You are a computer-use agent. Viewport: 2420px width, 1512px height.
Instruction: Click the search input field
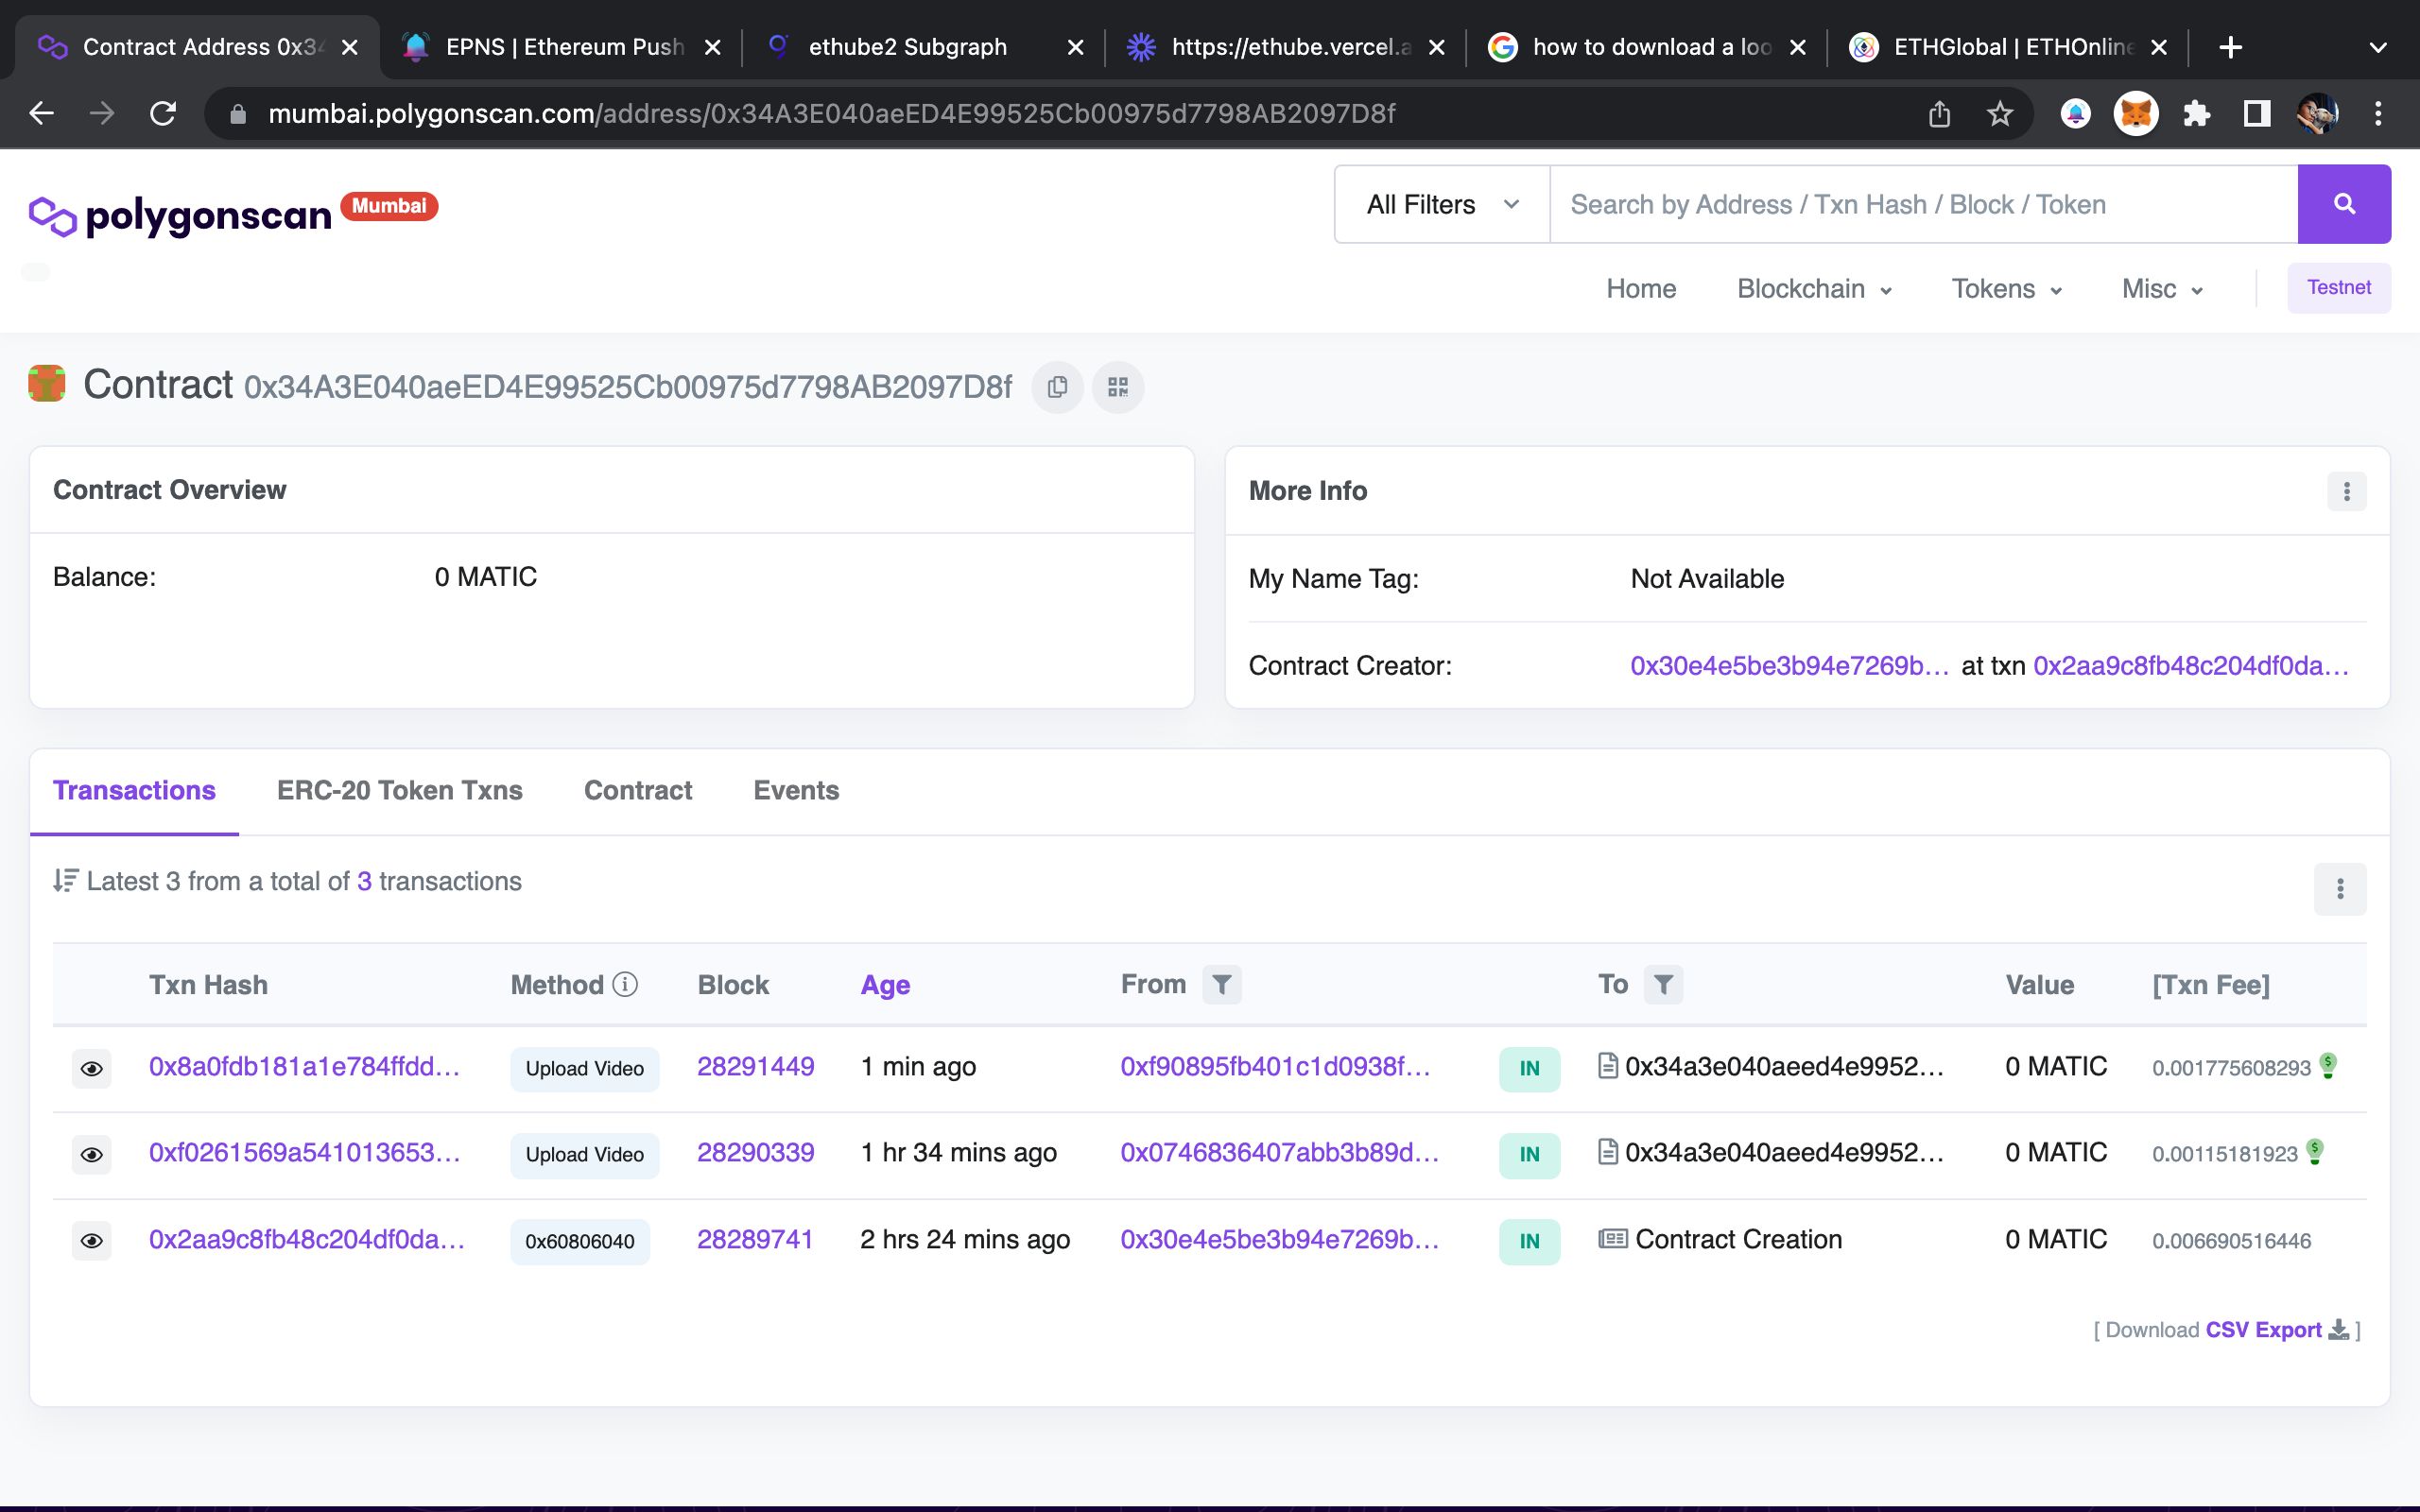(x=1918, y=204)
